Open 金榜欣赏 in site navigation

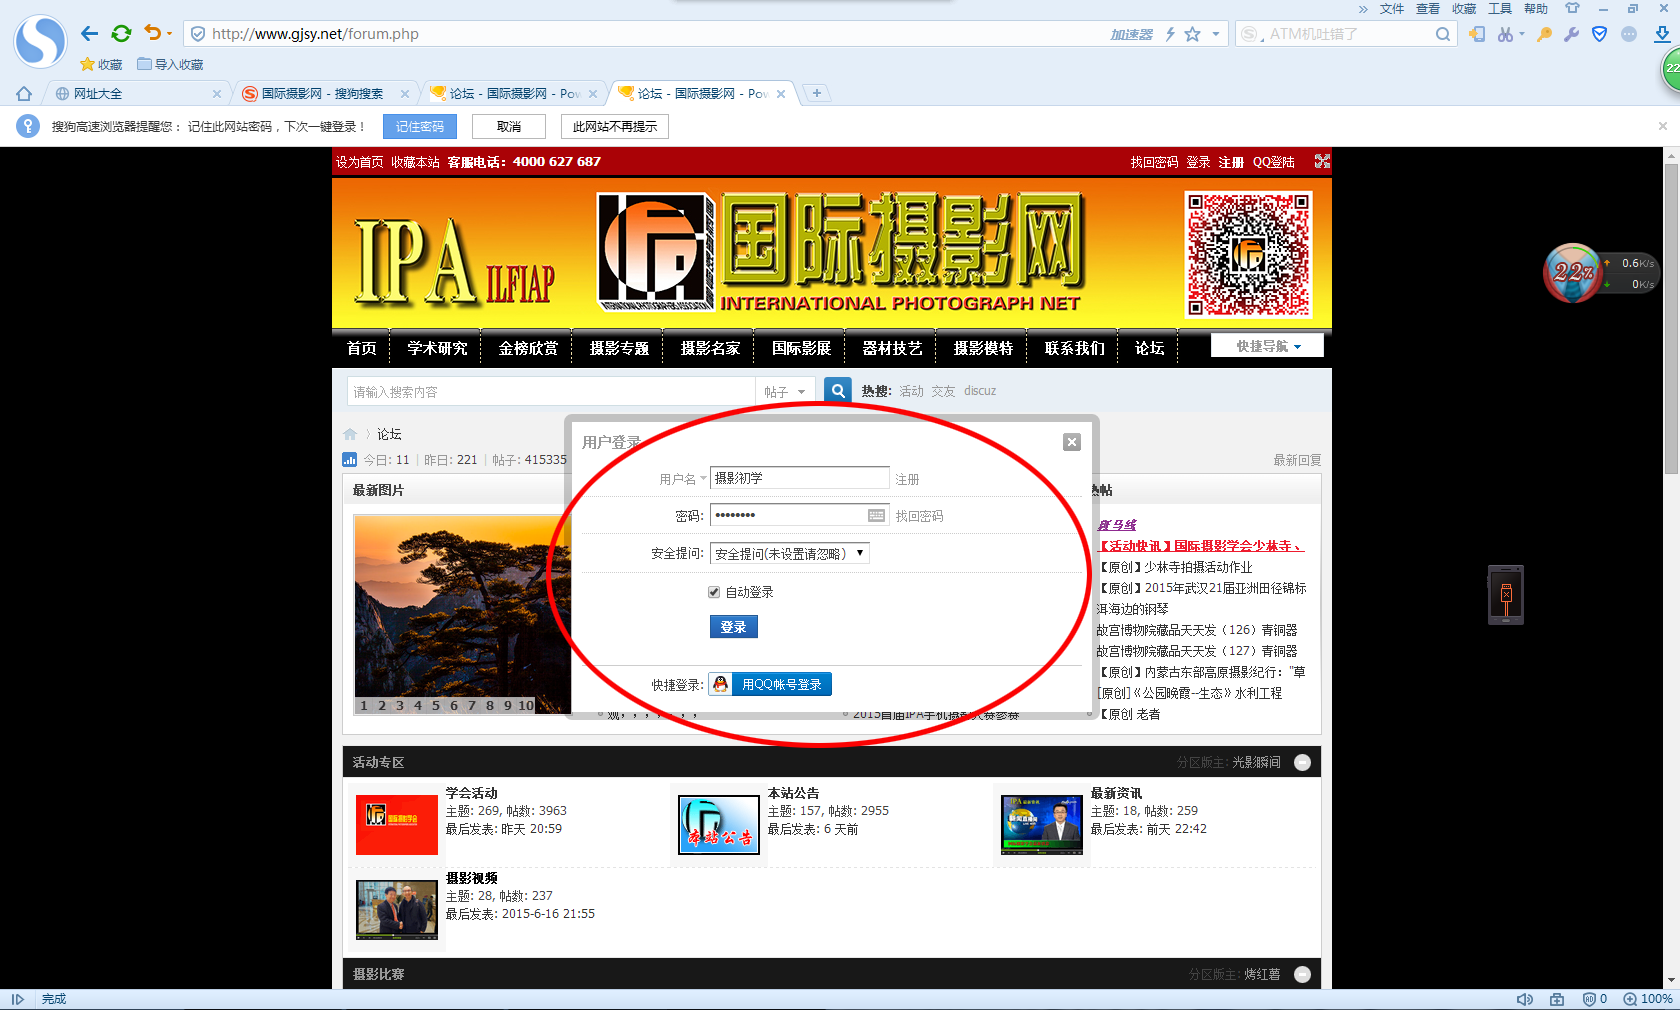(528, 348)
